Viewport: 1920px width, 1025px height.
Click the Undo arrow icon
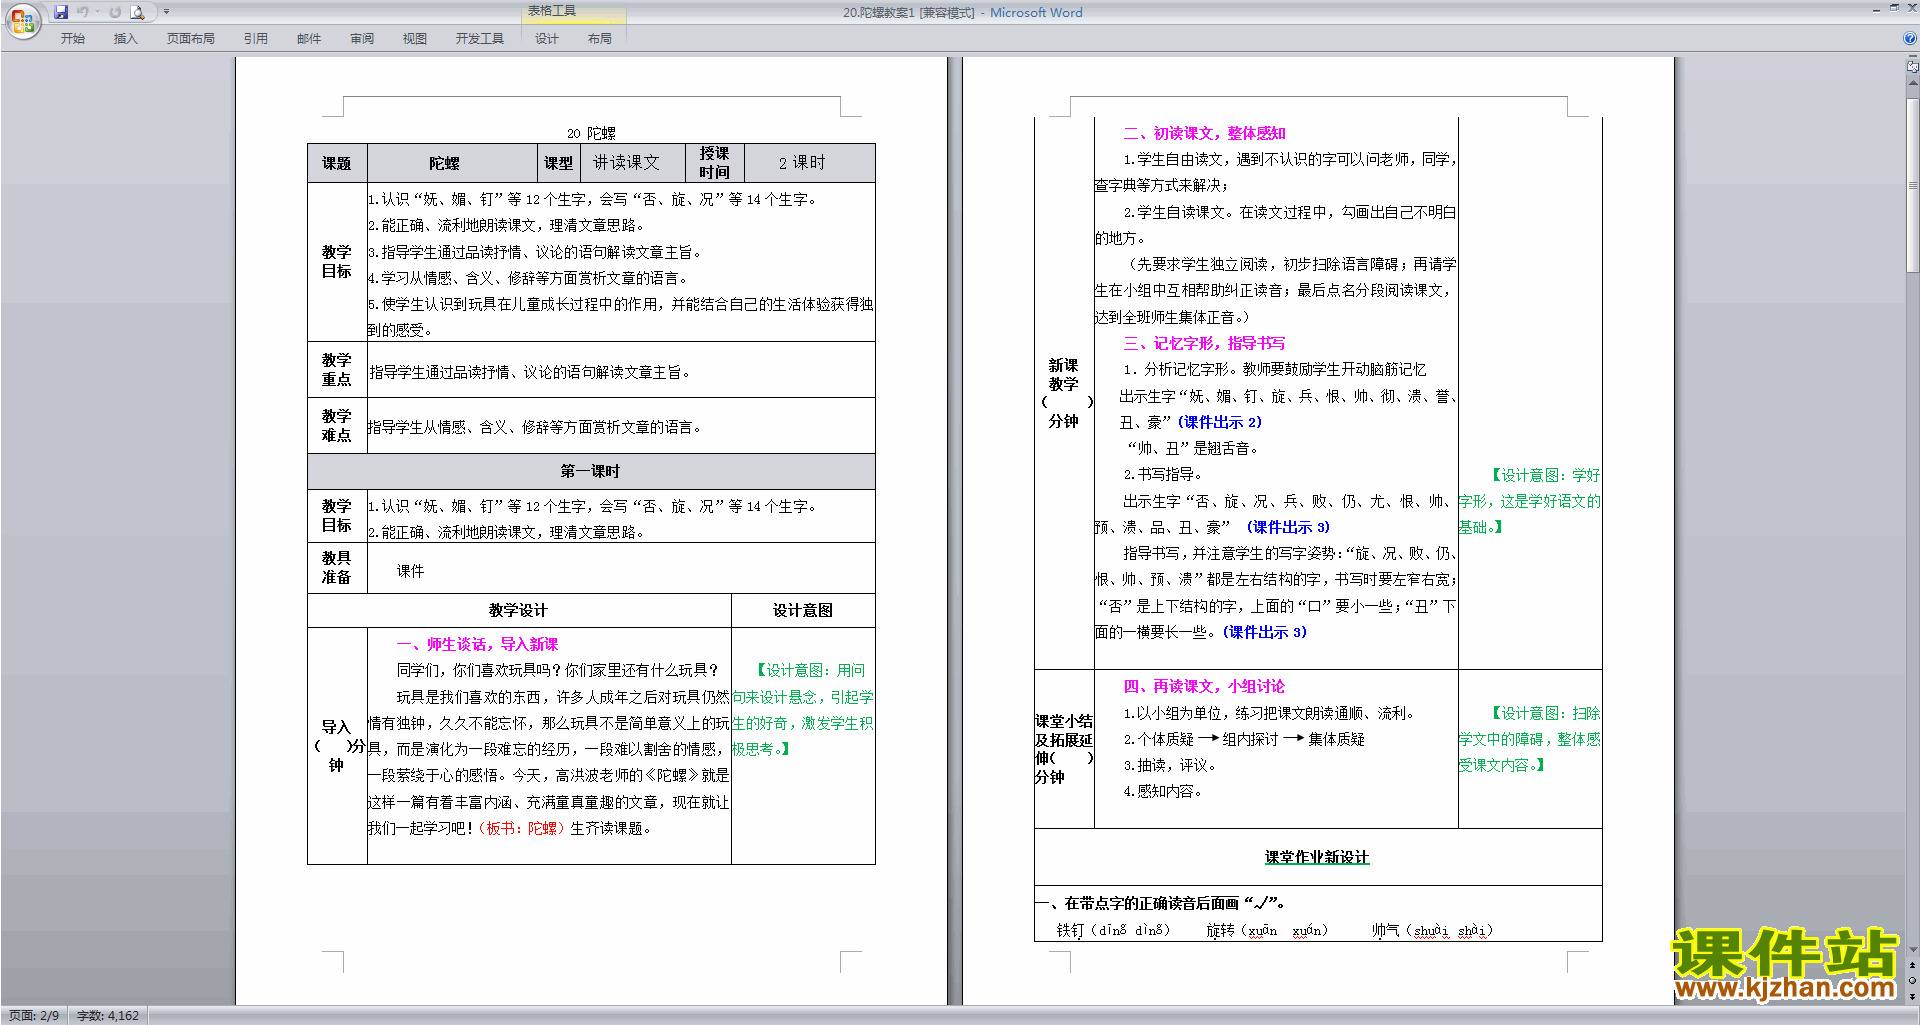click(x=83, y=12)
